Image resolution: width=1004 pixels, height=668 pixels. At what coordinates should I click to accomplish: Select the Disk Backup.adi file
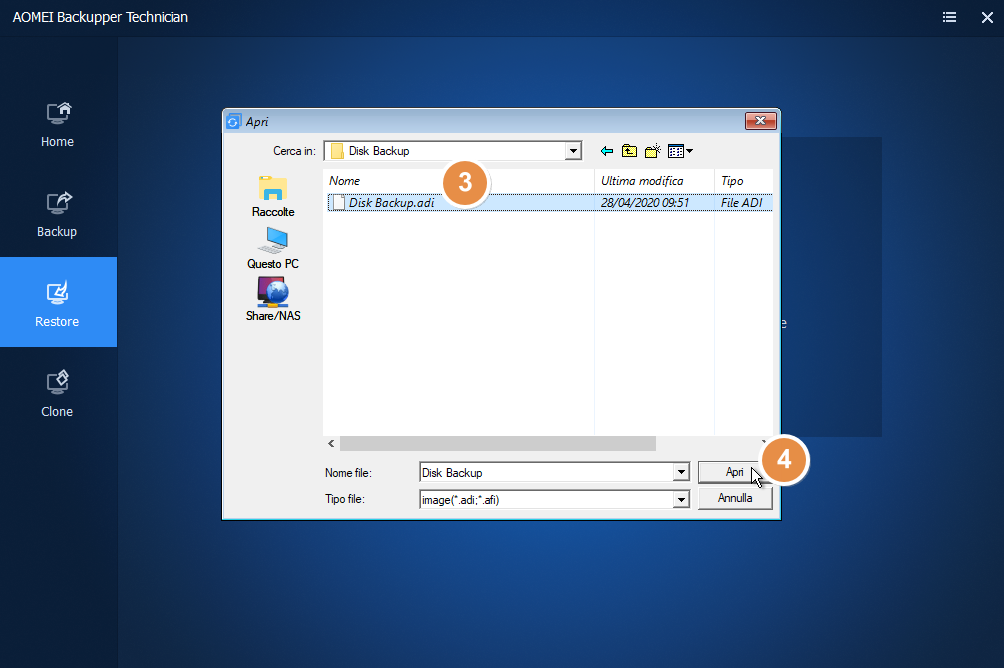[x=391, y=203]
